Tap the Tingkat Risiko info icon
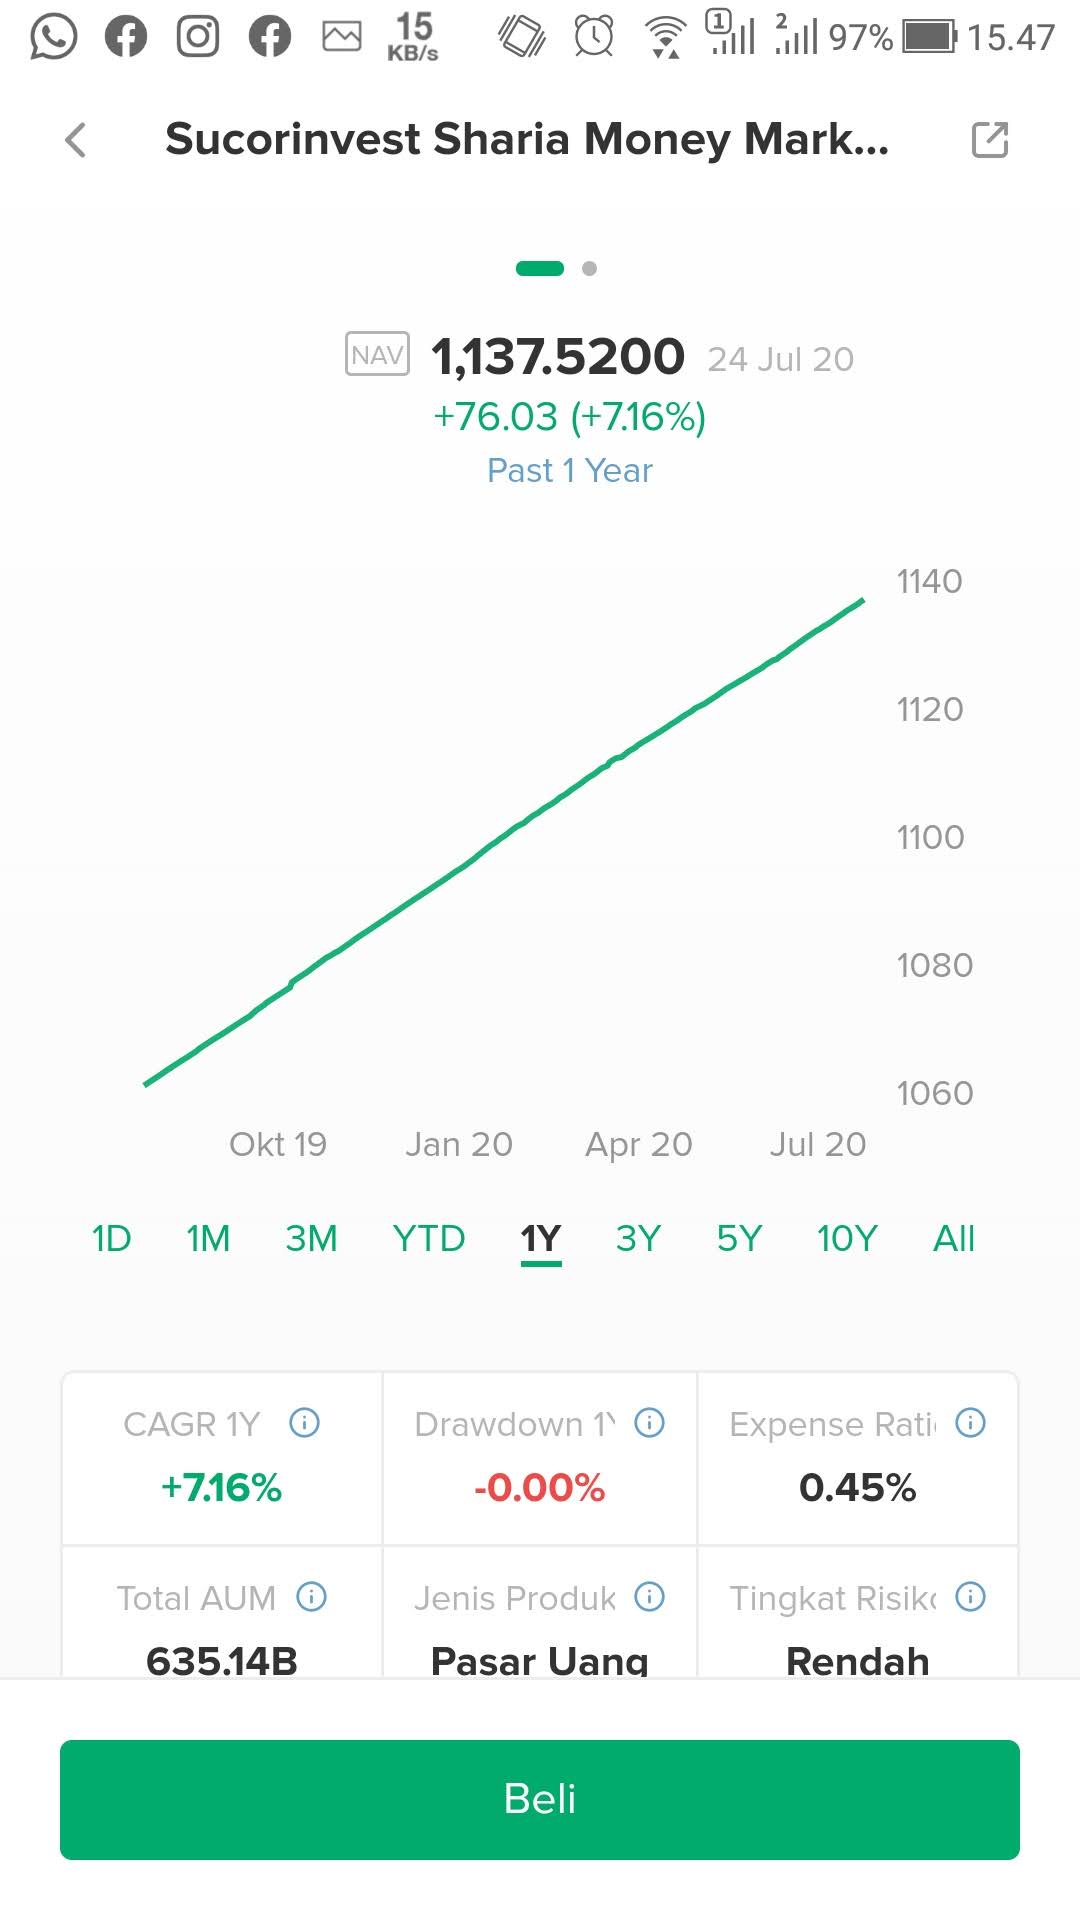Viewport: 1080px width, 1920px height. click(x=970, y=1596)
